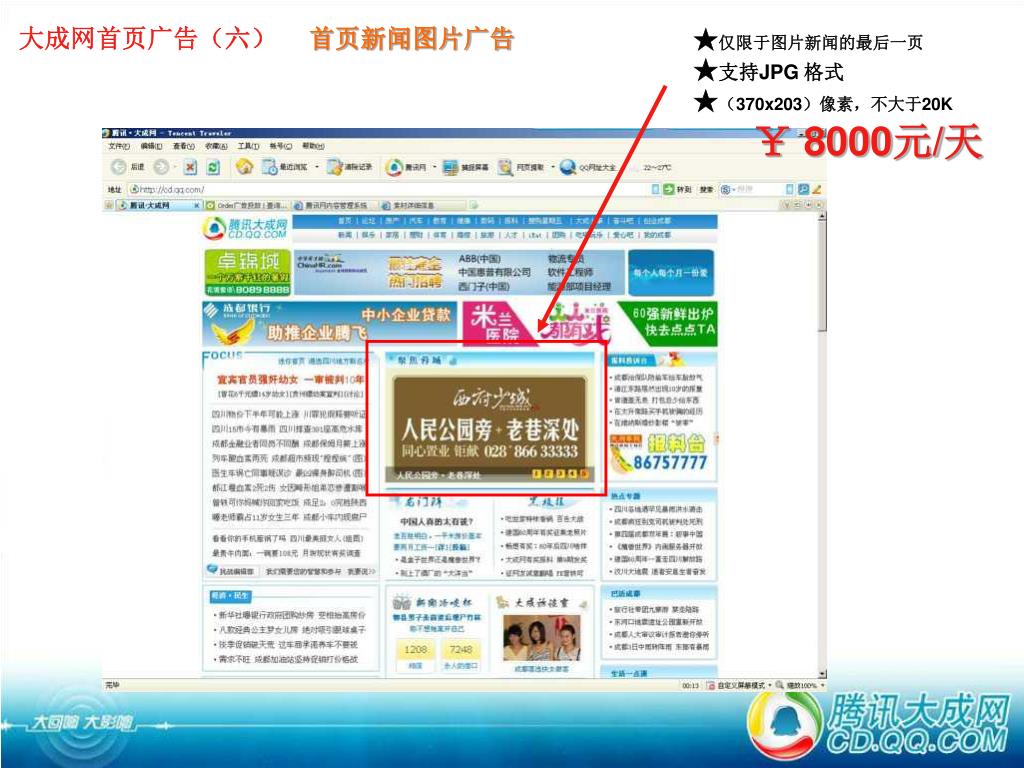1024x768 pixels.
Task: Click the green Refresh page icon
Action: click(x=213, y=167)
